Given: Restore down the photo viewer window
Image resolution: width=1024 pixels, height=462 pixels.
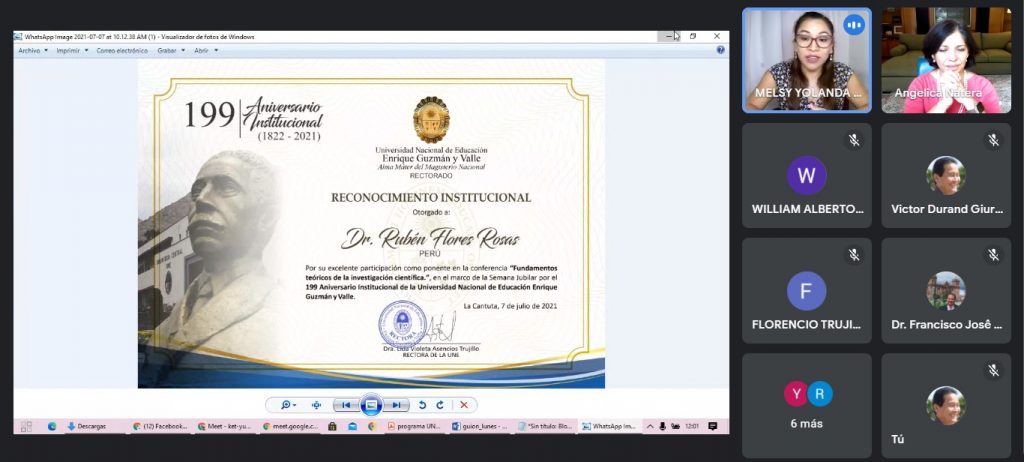Looking at the screenshot, I should coord(693,37).
